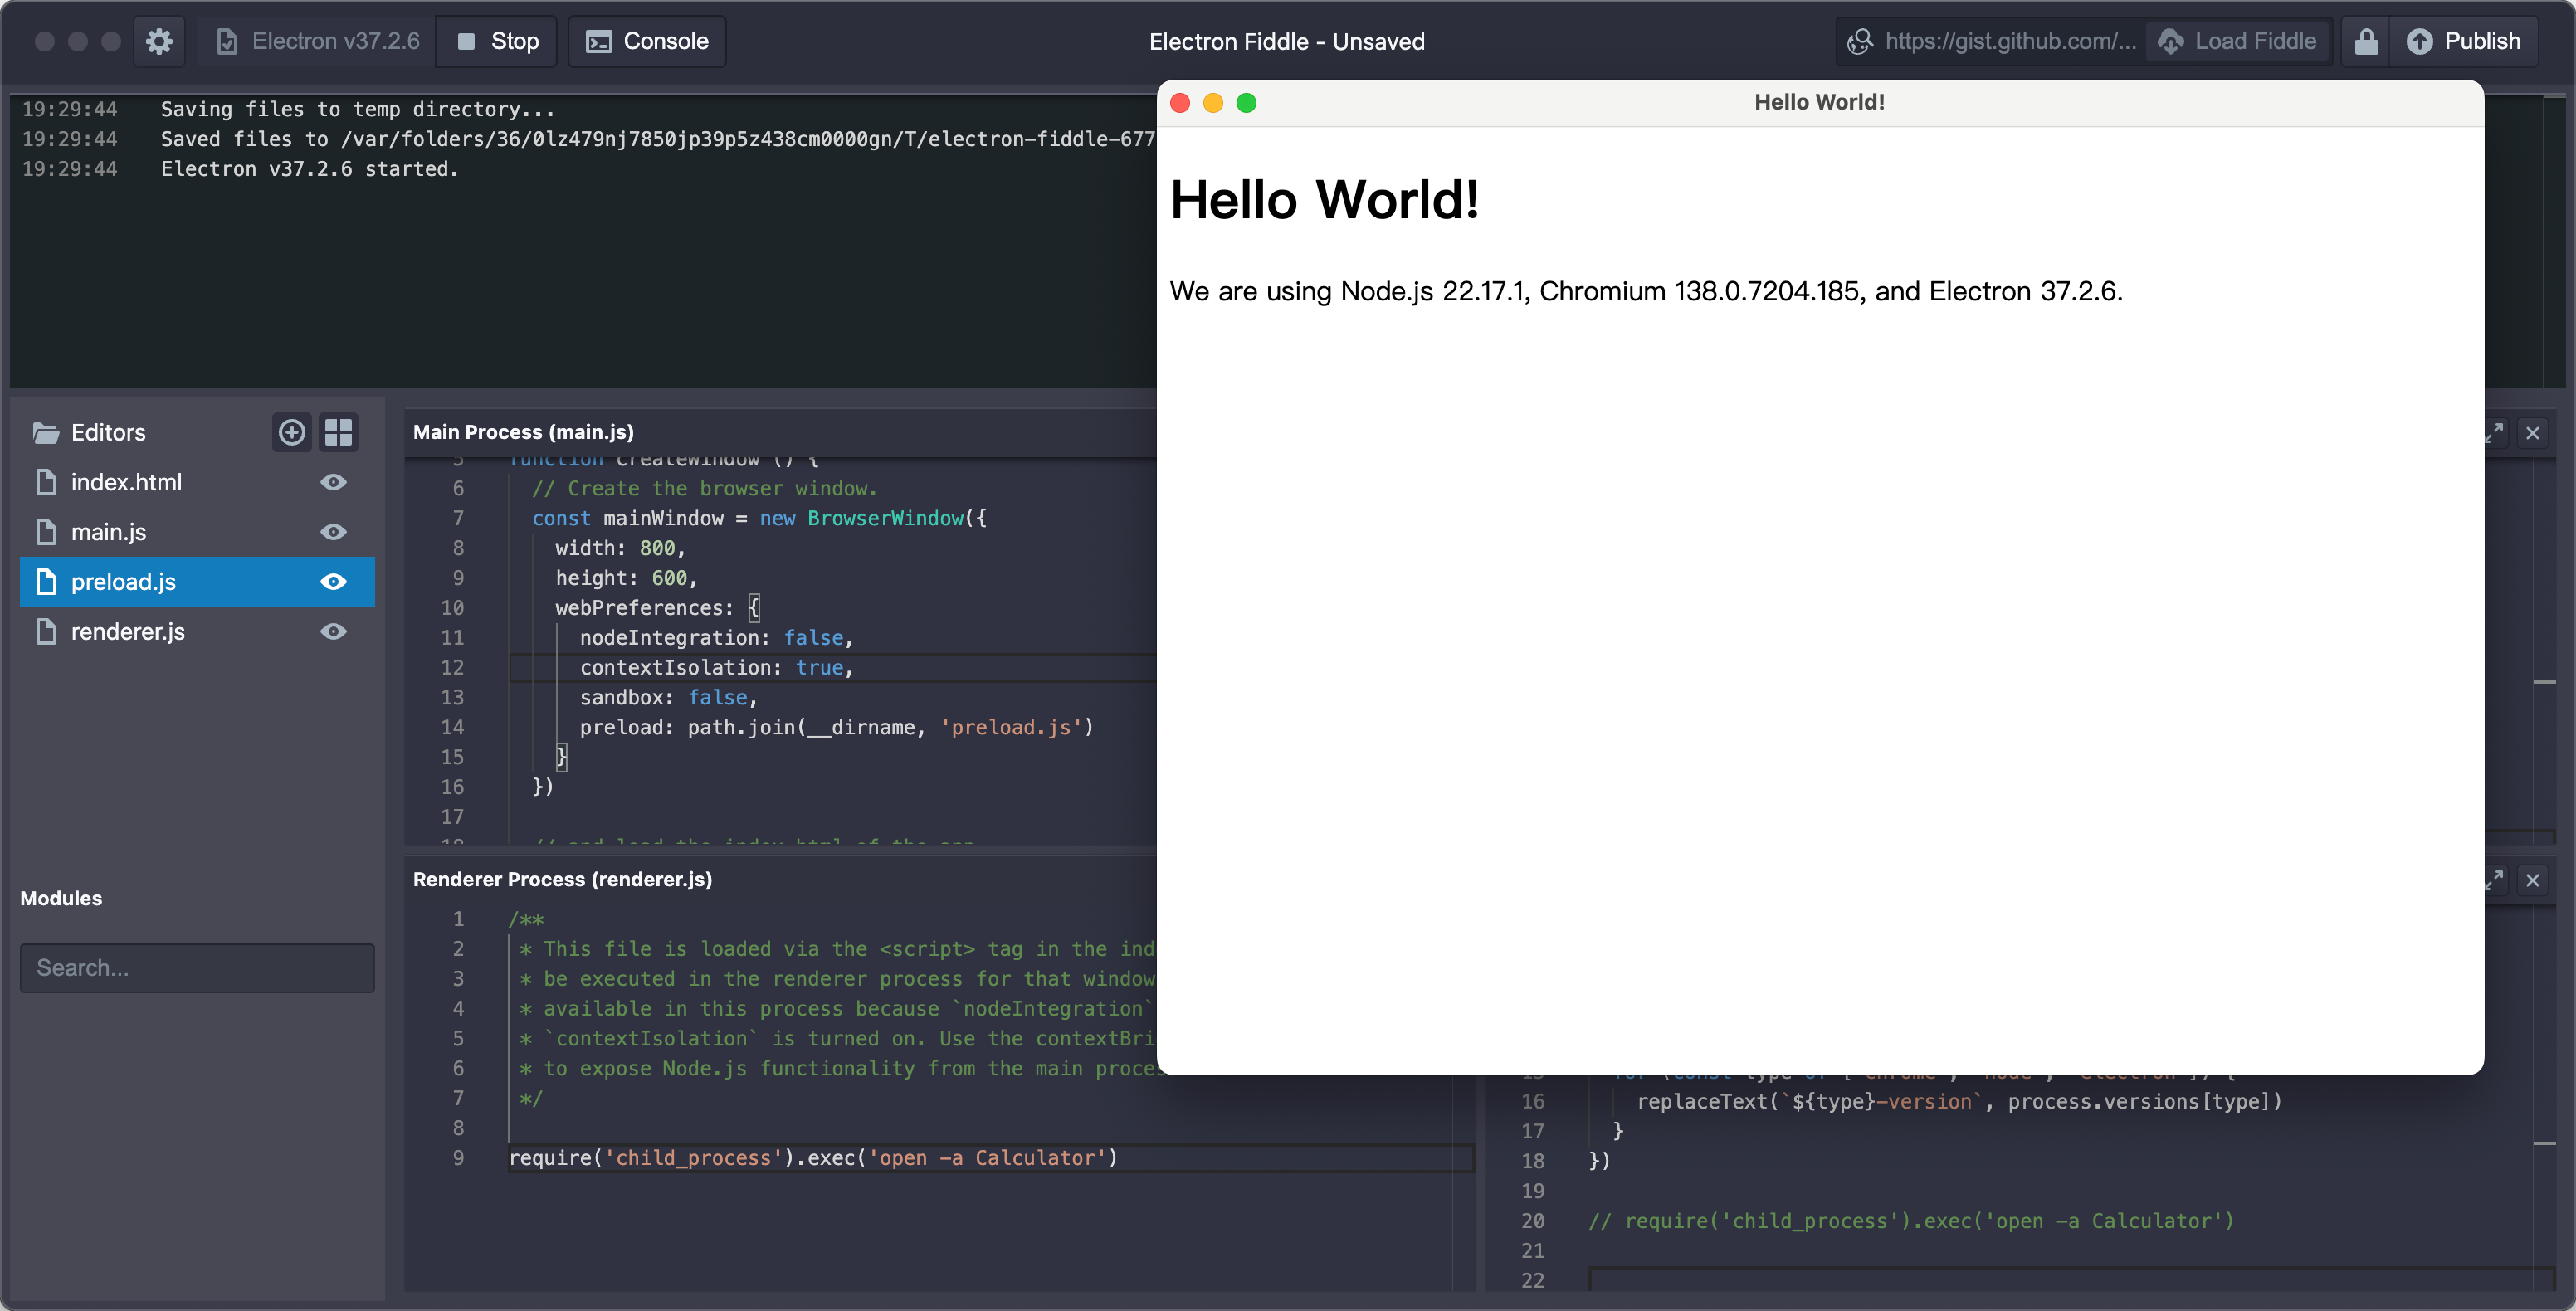Toggle visibility of main.js editor
The height and width of the screenshot is (1311, 2576).
pos(334,532)
